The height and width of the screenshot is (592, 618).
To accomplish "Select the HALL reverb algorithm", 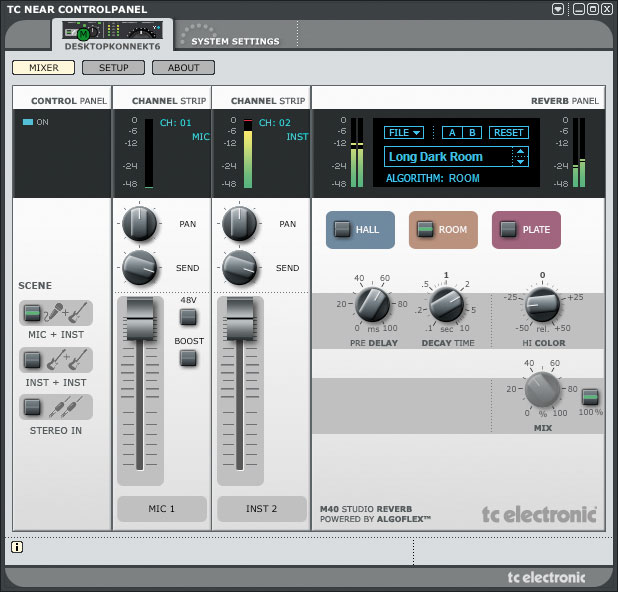I will [359, 229].
